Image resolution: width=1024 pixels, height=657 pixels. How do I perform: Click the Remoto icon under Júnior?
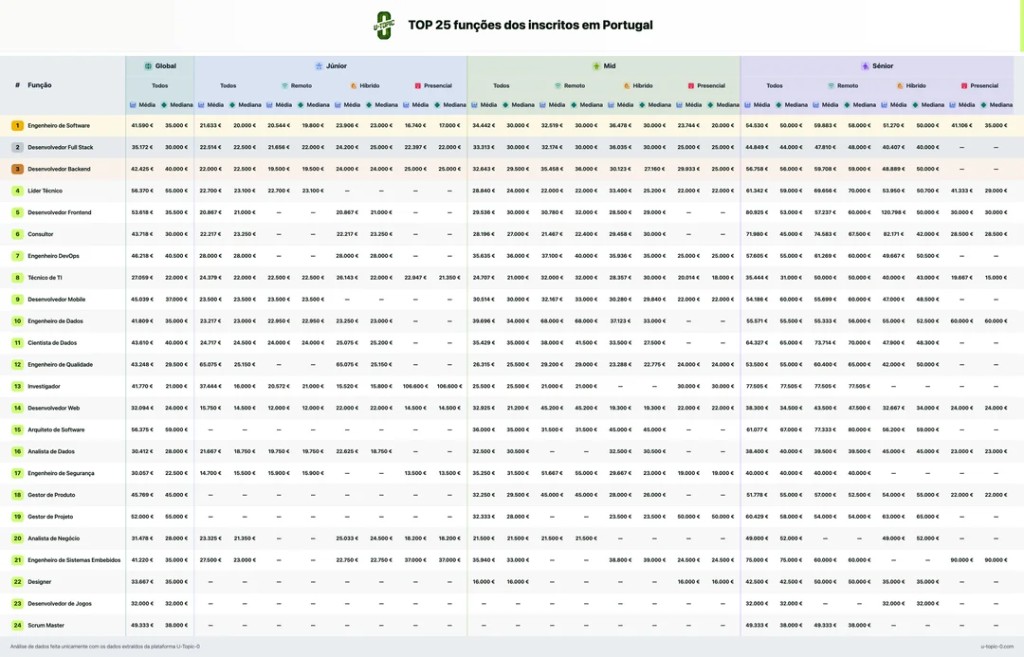coord(285,86)
